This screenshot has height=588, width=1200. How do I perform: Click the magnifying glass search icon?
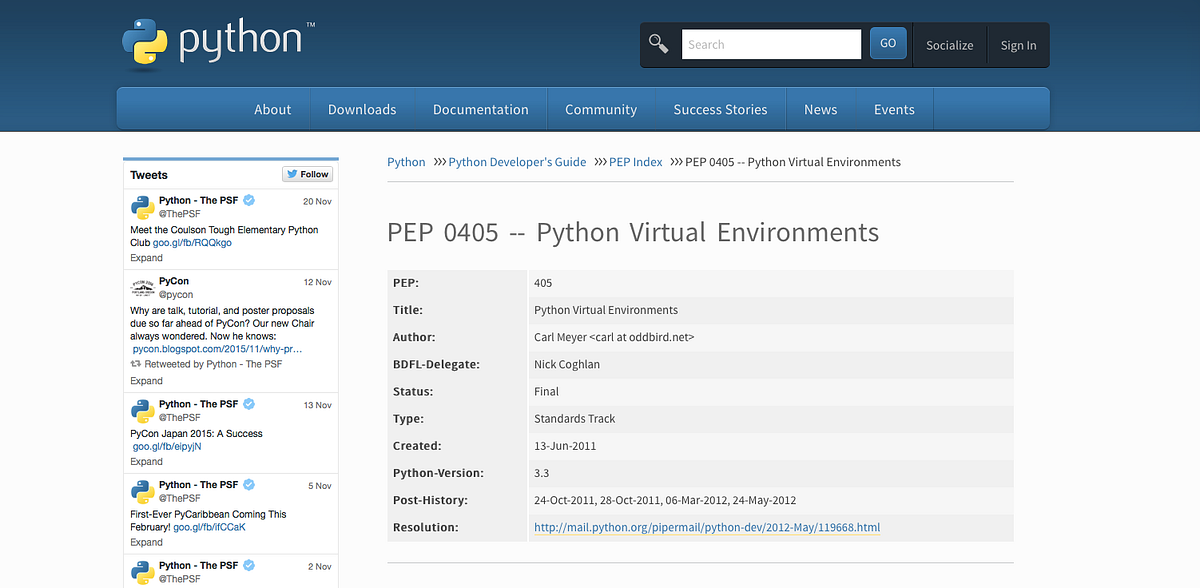coord(659,43)
